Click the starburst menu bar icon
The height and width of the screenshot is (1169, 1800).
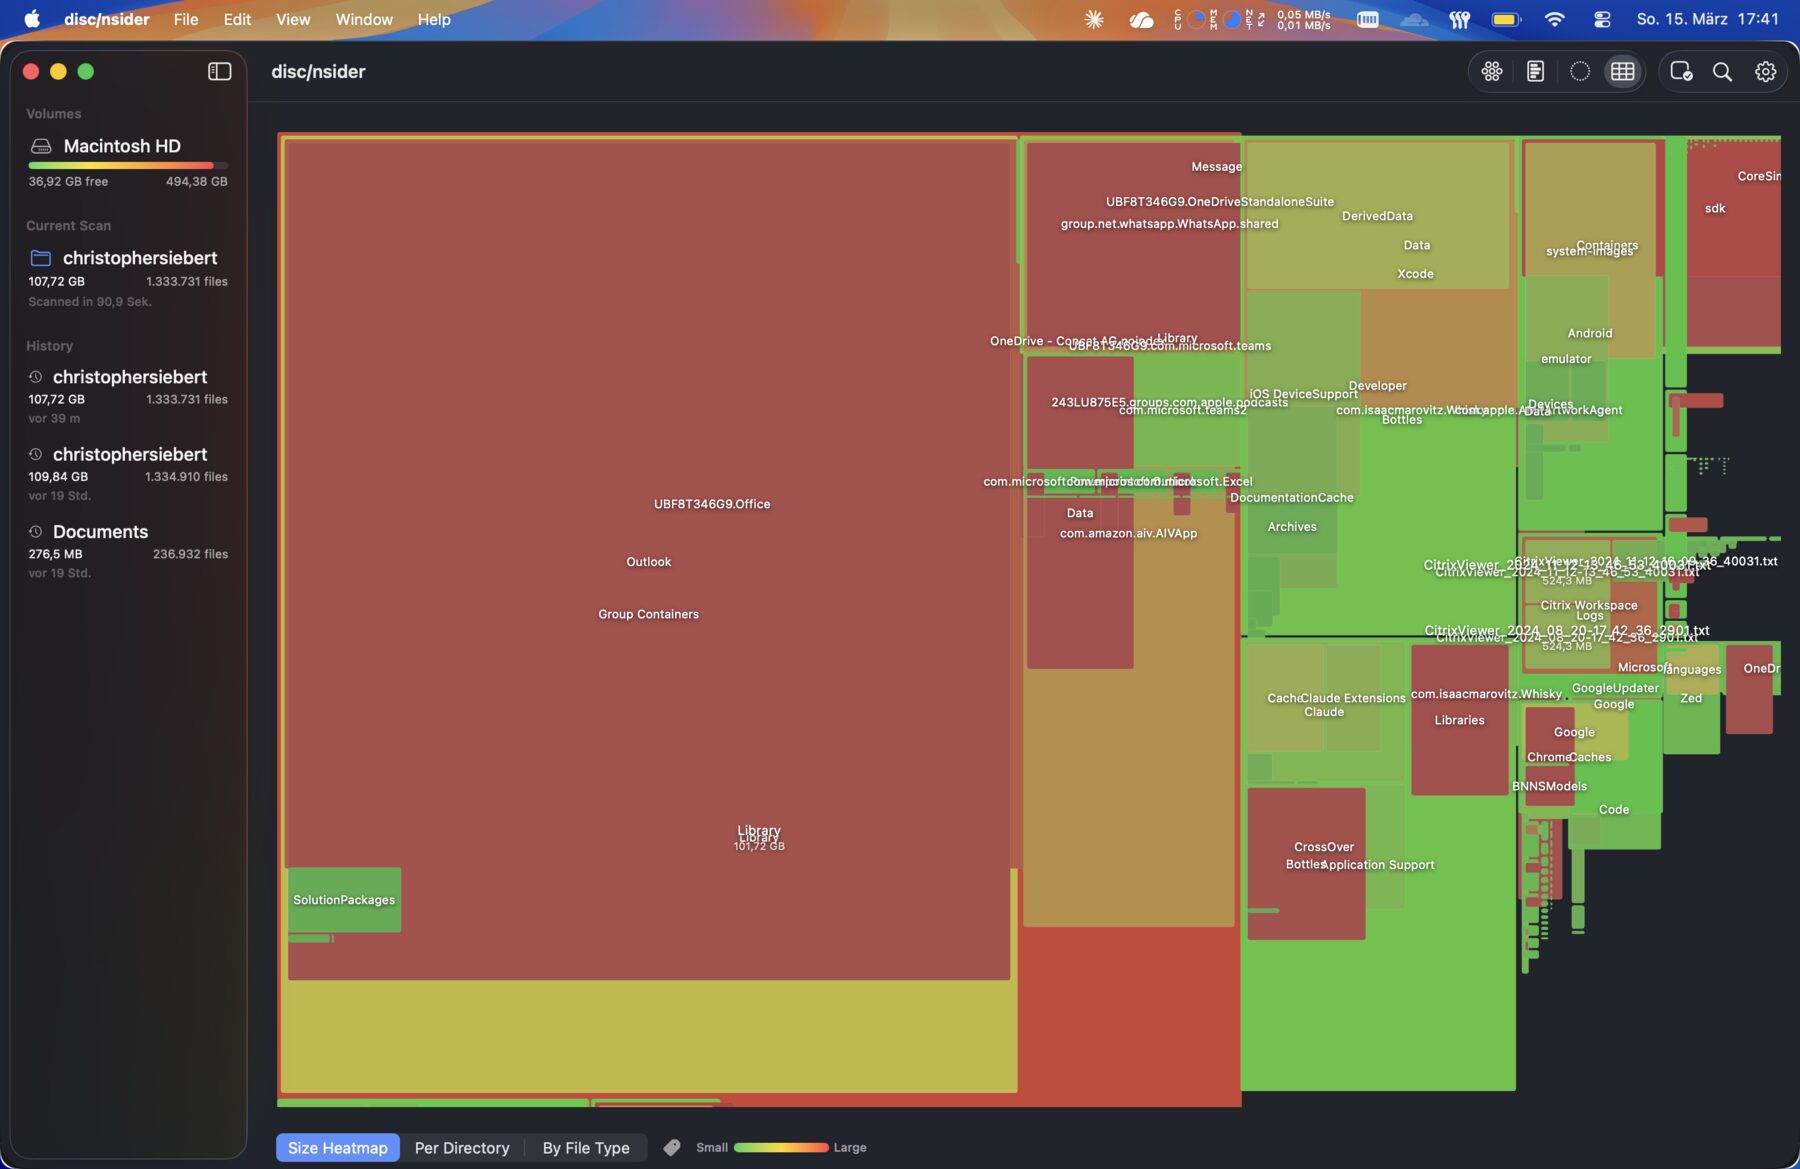(1094, 19)
